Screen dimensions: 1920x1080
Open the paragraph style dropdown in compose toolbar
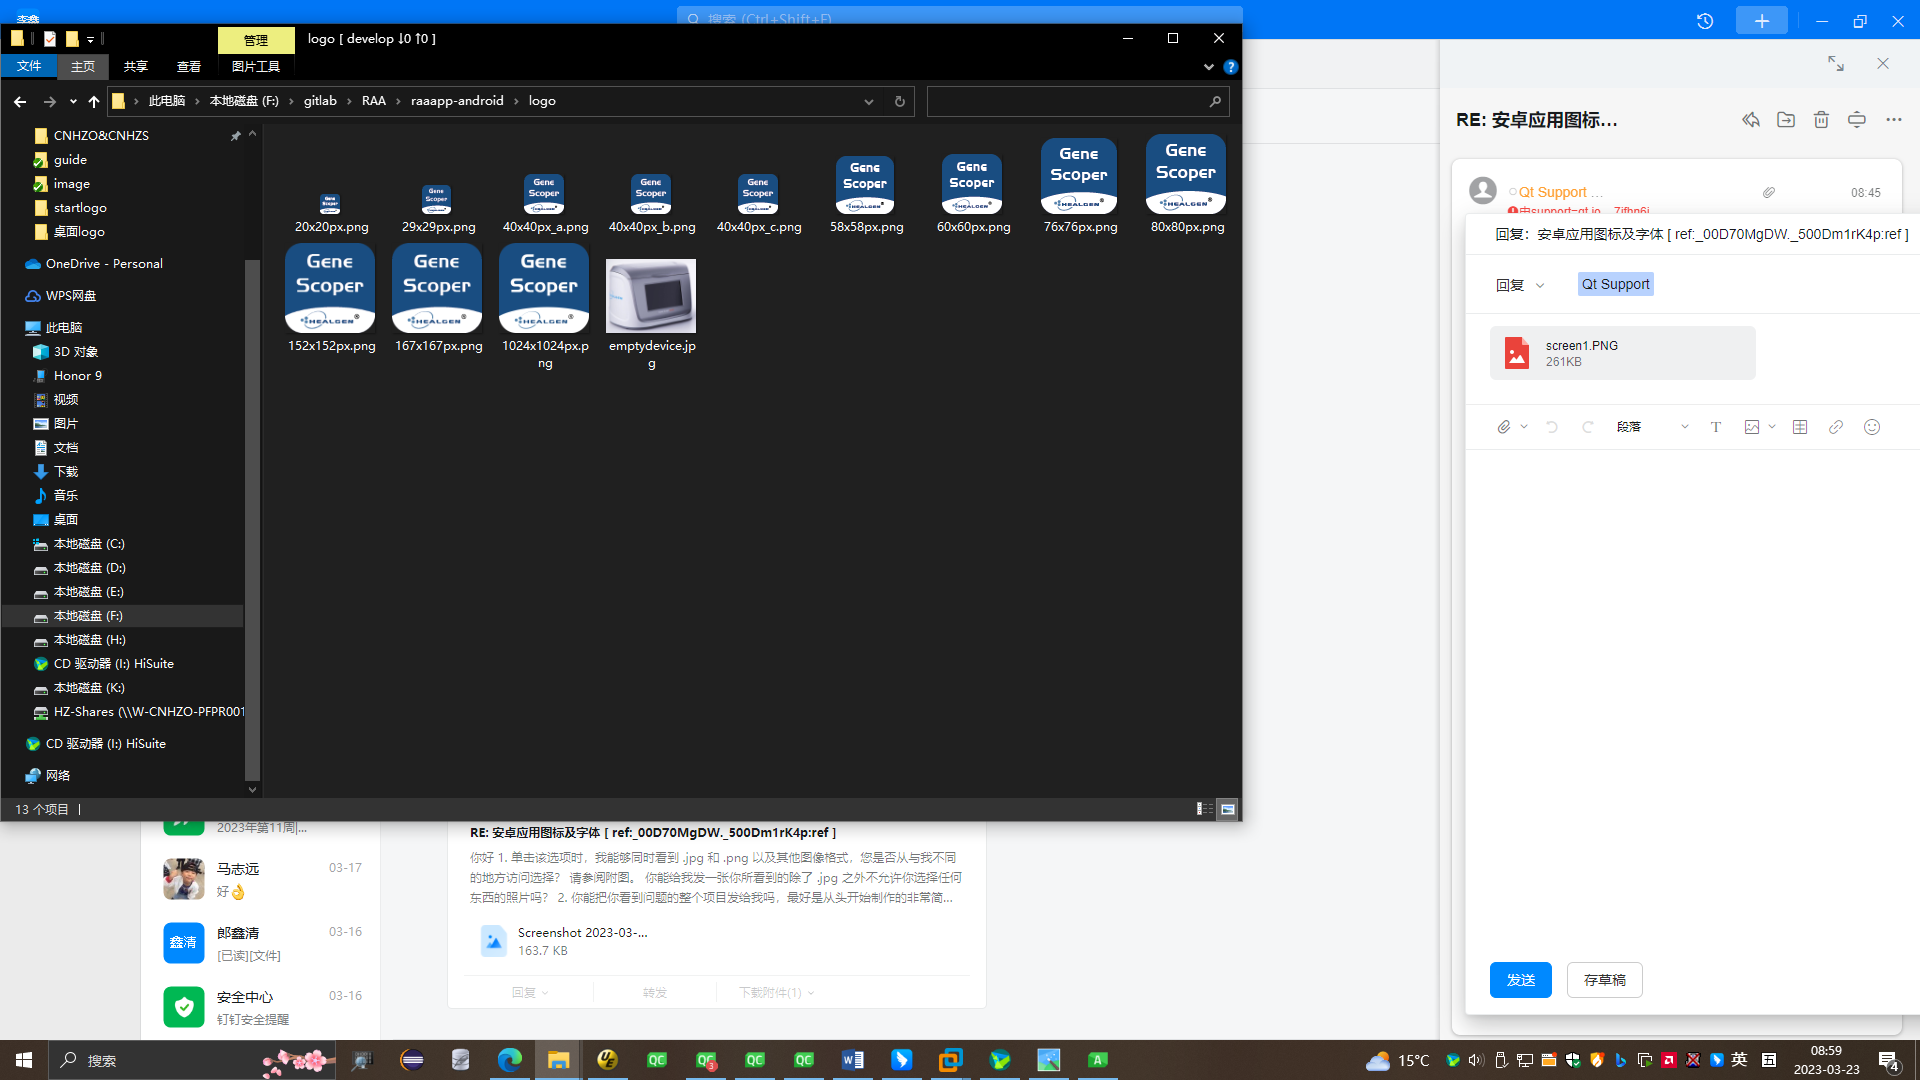1652,427
